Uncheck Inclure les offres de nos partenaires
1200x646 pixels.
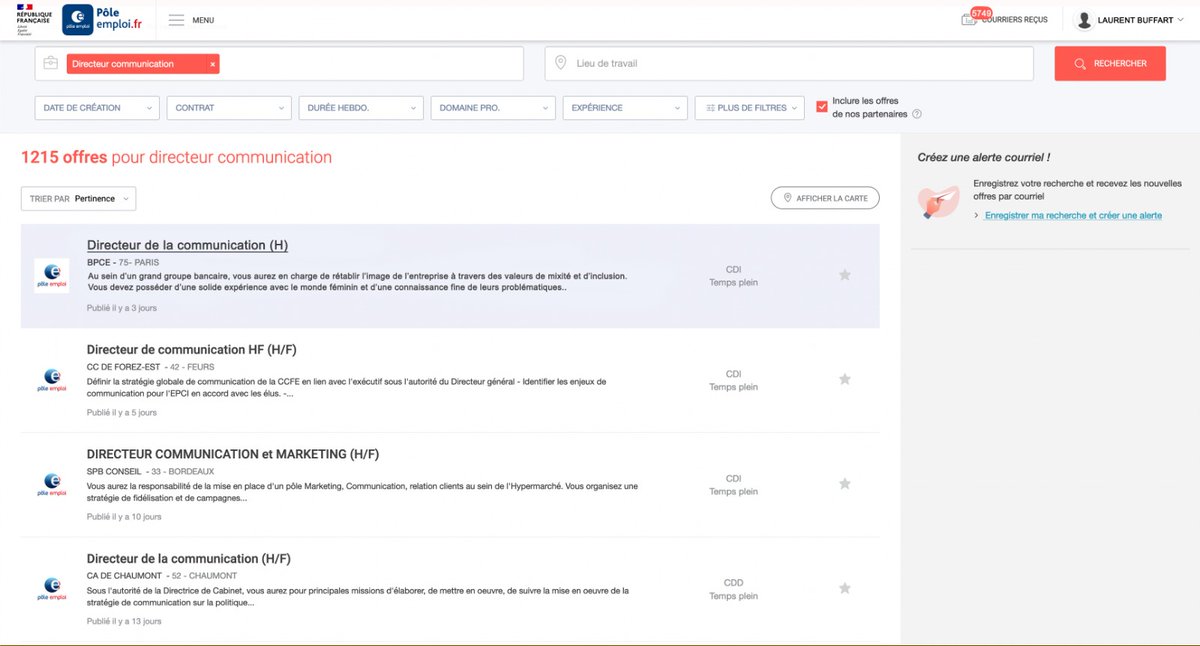(822, 105)
